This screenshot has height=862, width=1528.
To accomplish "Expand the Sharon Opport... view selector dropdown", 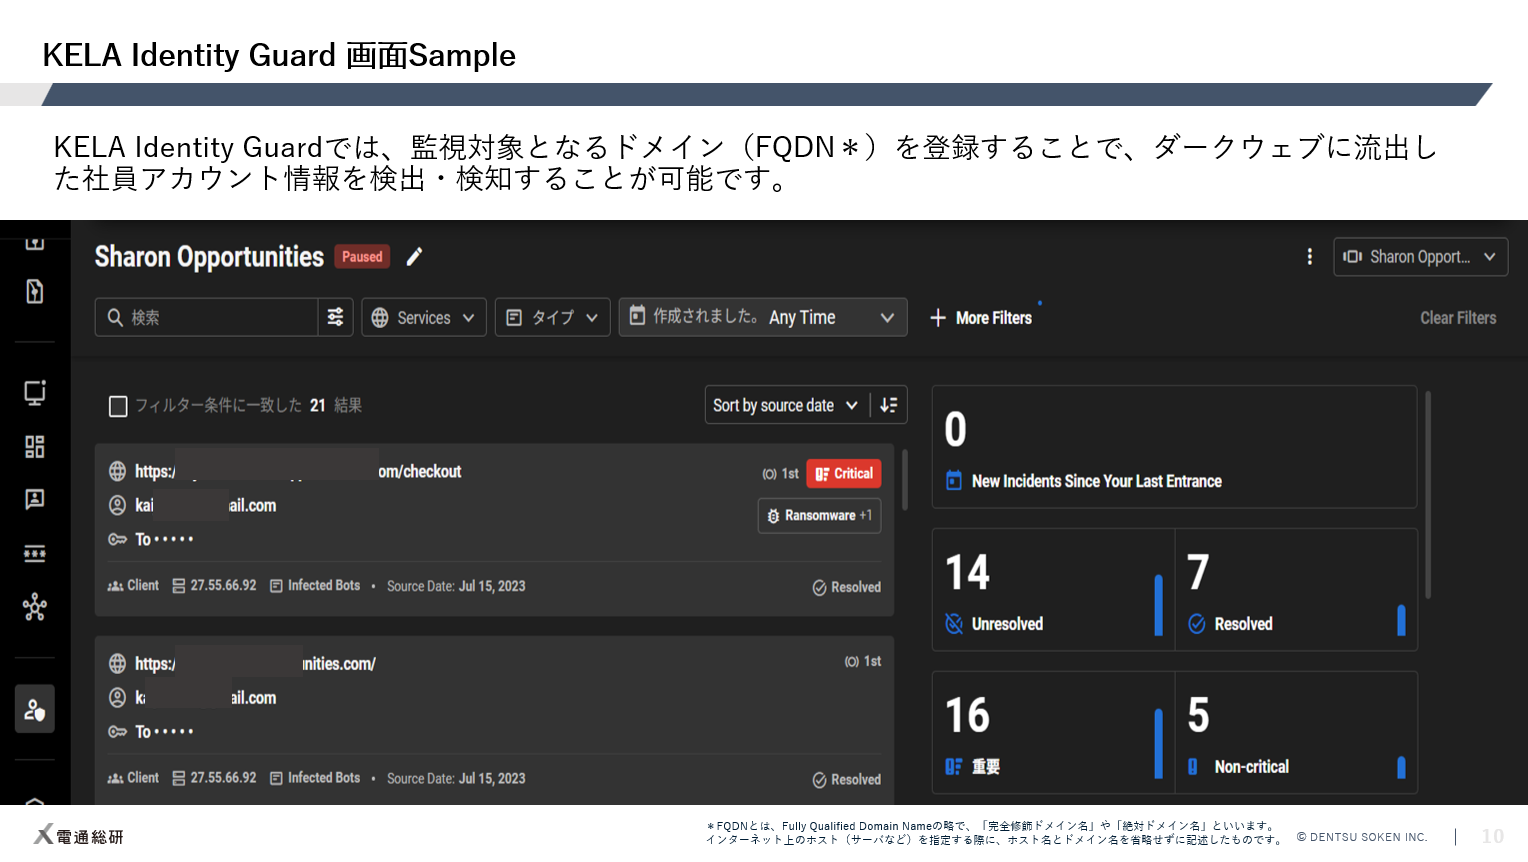I will pyautogui.click(x=1420, y=257).
